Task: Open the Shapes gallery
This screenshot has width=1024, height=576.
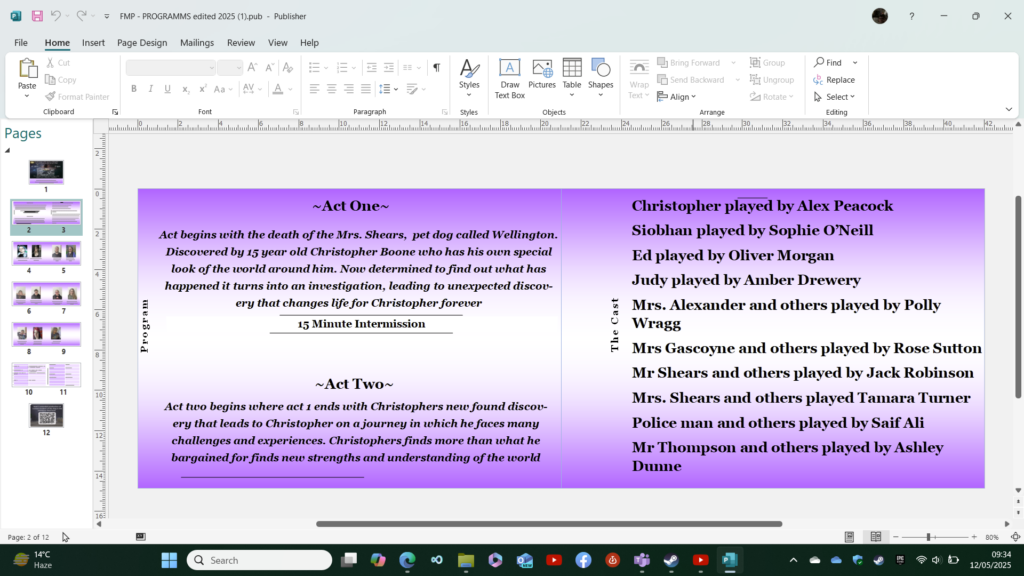Action: click(600, 78)
